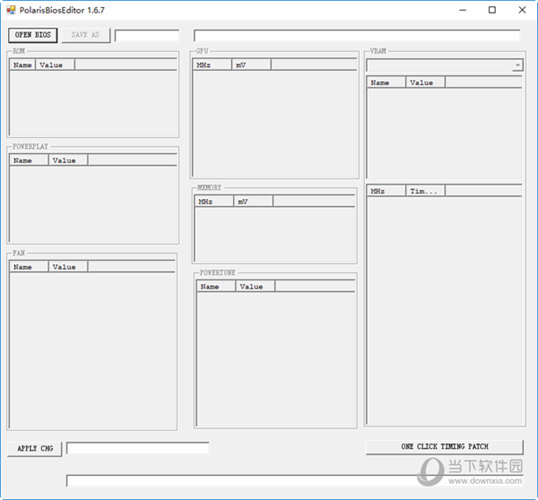Select the Name header in VRAM list
The width and height of the screenshot is (538, 500).
387,82
